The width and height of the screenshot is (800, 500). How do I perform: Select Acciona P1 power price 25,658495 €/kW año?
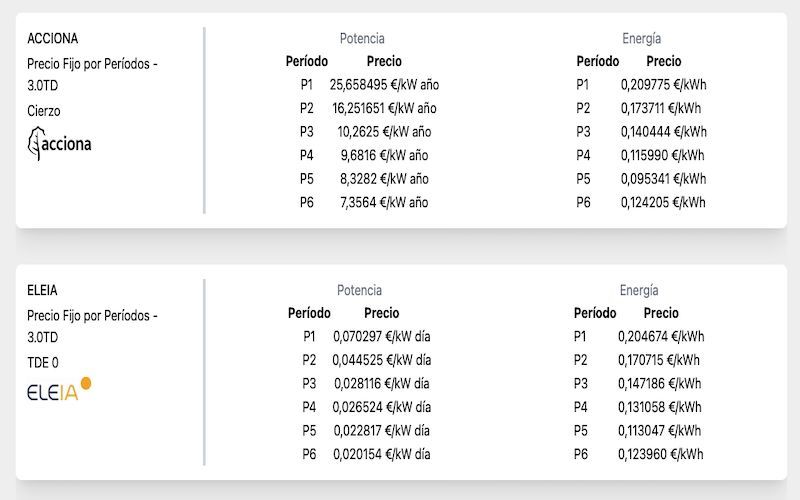coord(384,85)
